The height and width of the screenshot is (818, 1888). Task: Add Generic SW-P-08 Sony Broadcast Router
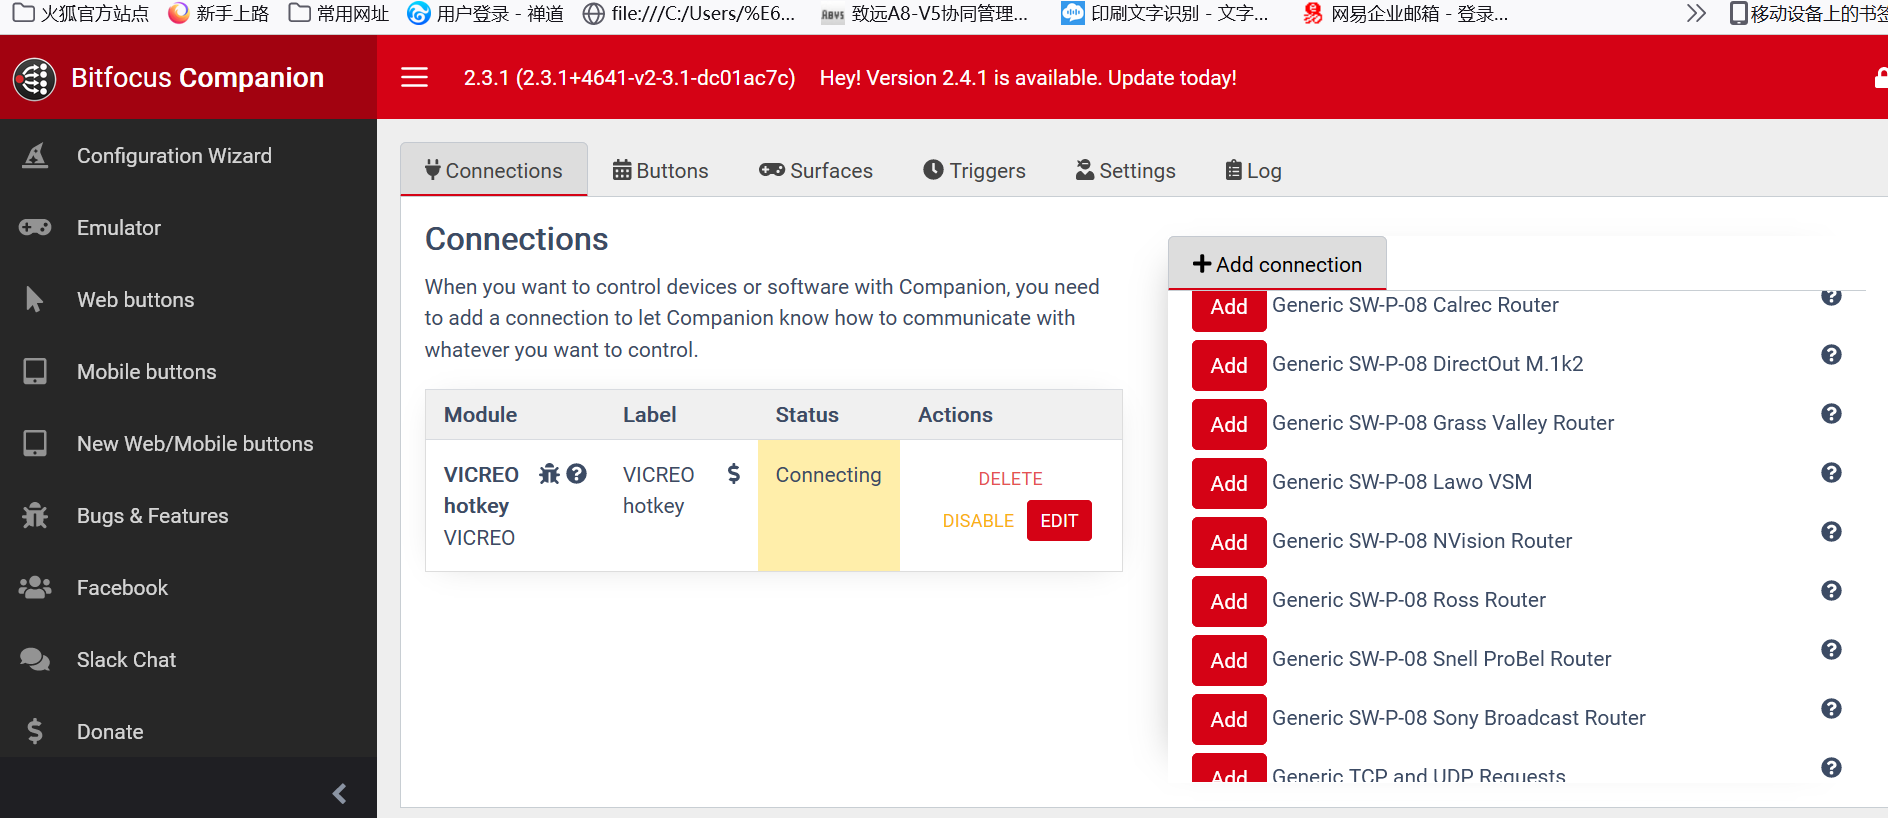[1229, 719]
